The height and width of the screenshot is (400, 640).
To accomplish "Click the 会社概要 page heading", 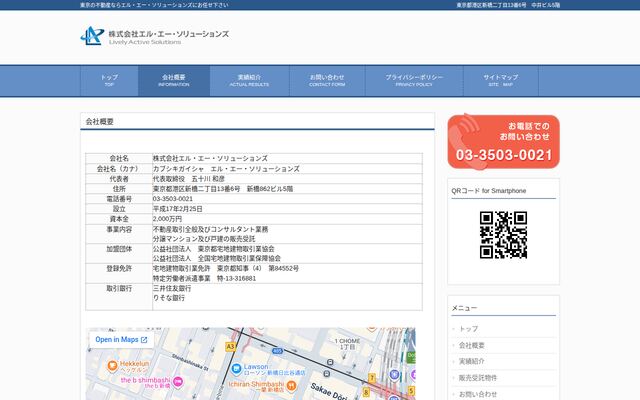I will [100, 122].
